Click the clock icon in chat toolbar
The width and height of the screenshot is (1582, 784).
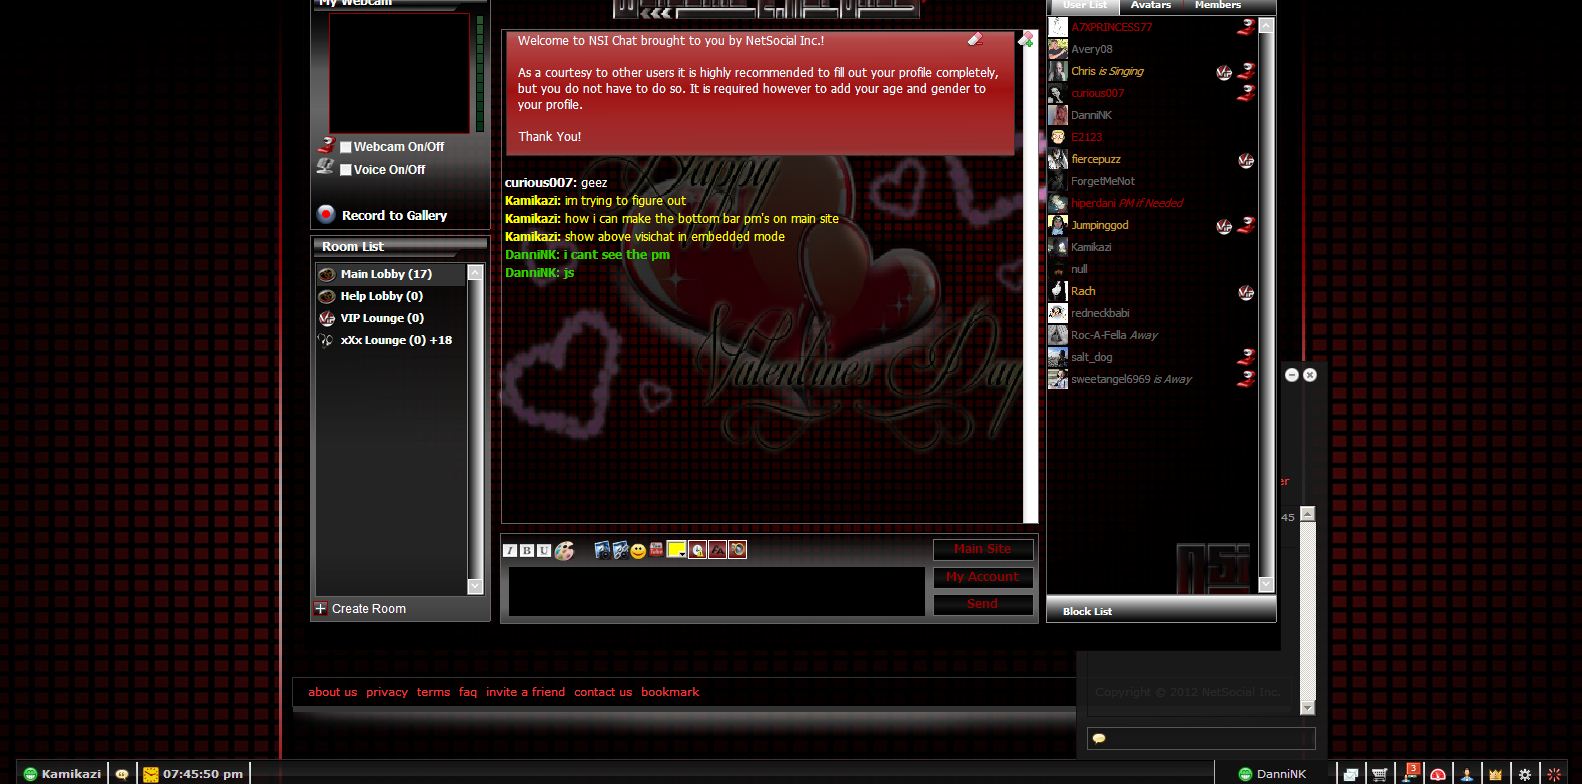[x=698, y=549]
